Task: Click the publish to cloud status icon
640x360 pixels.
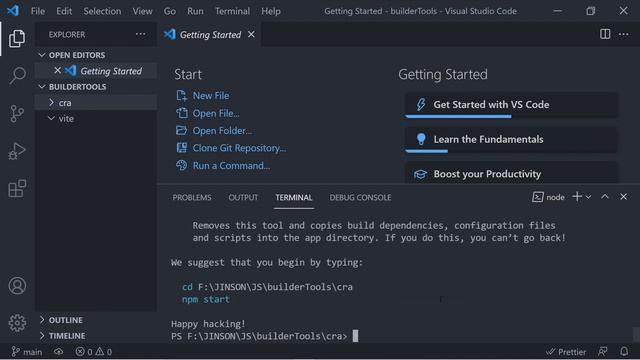Action: (x=59, y=351)
